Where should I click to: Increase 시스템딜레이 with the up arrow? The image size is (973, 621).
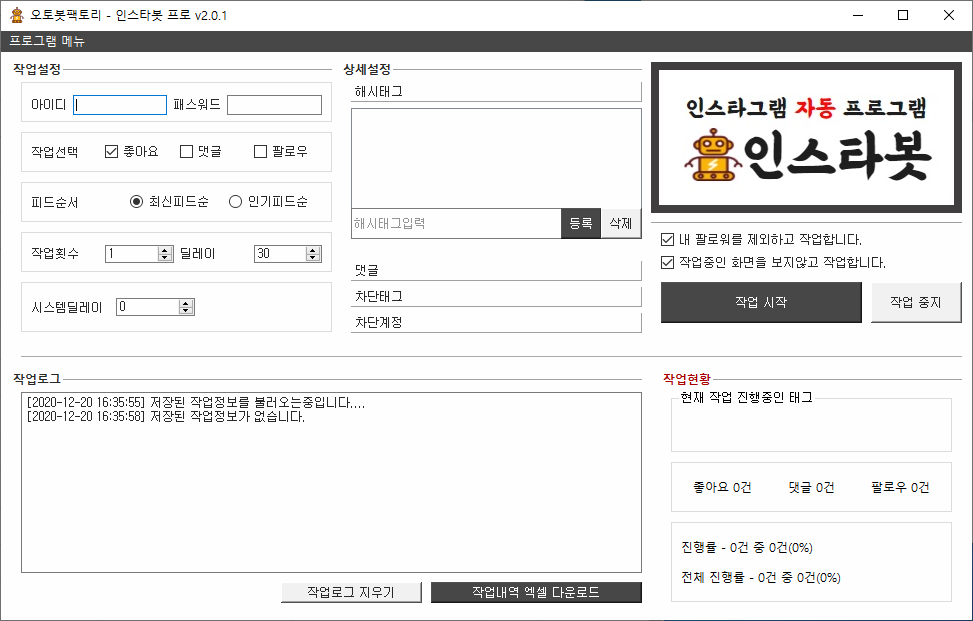click(186, 303)
